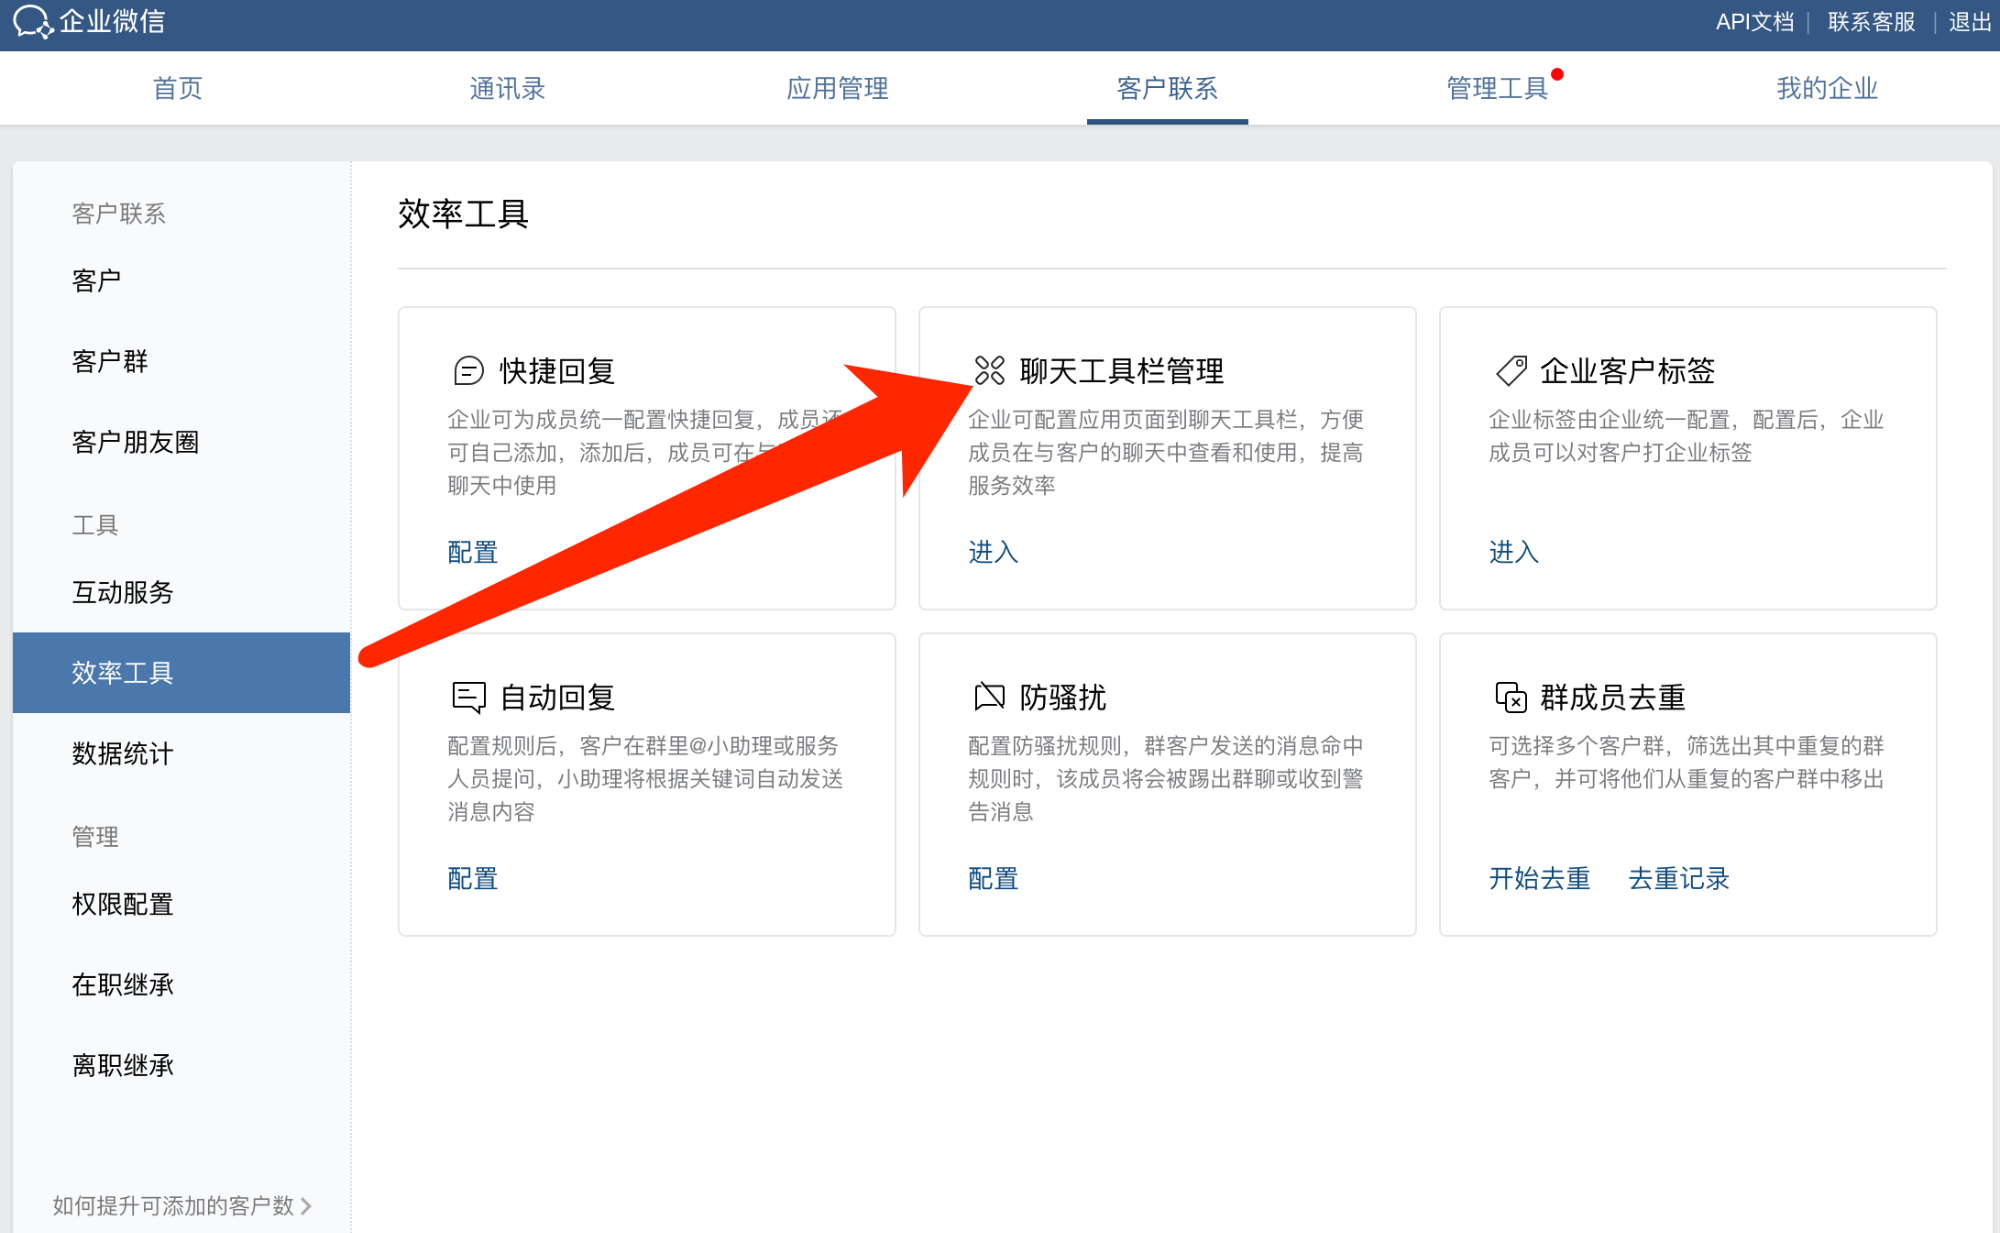The height and width of the screenshot is (1233, 2000).
Task: Open the 管理工具 tab
Action: click(x=1497, y=88)
